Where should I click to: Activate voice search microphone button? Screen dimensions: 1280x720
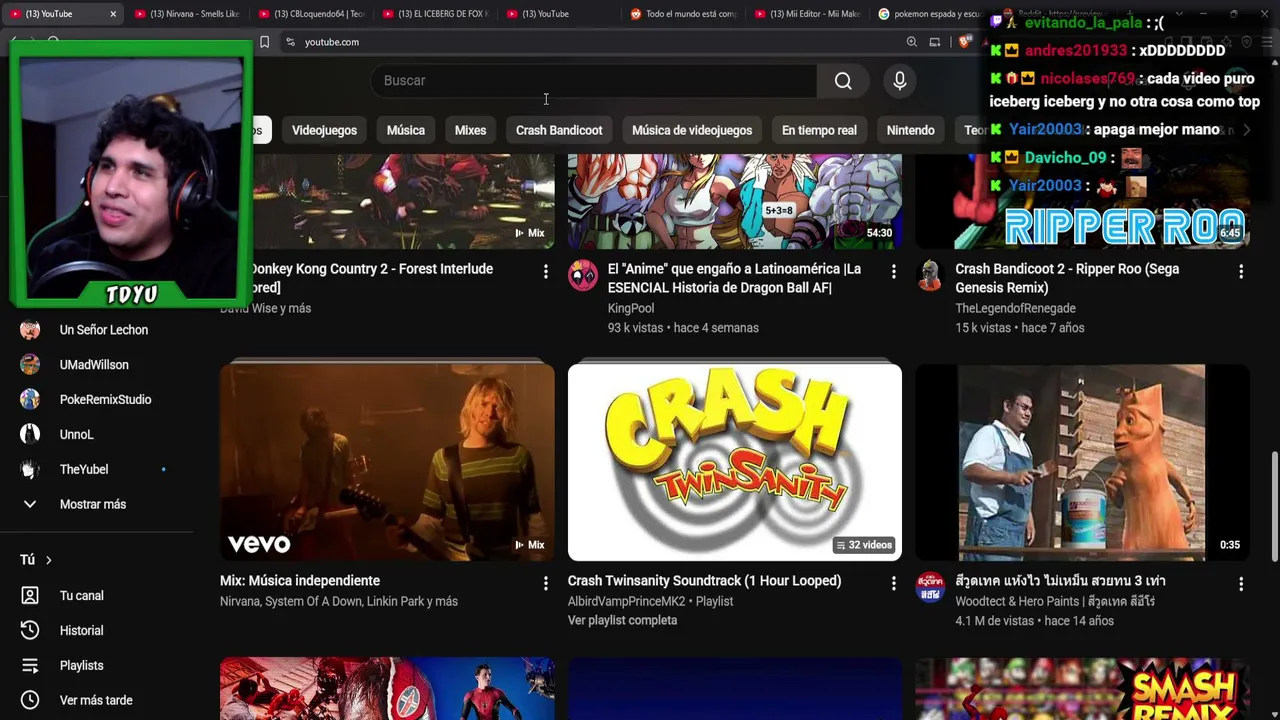[900, 81]
